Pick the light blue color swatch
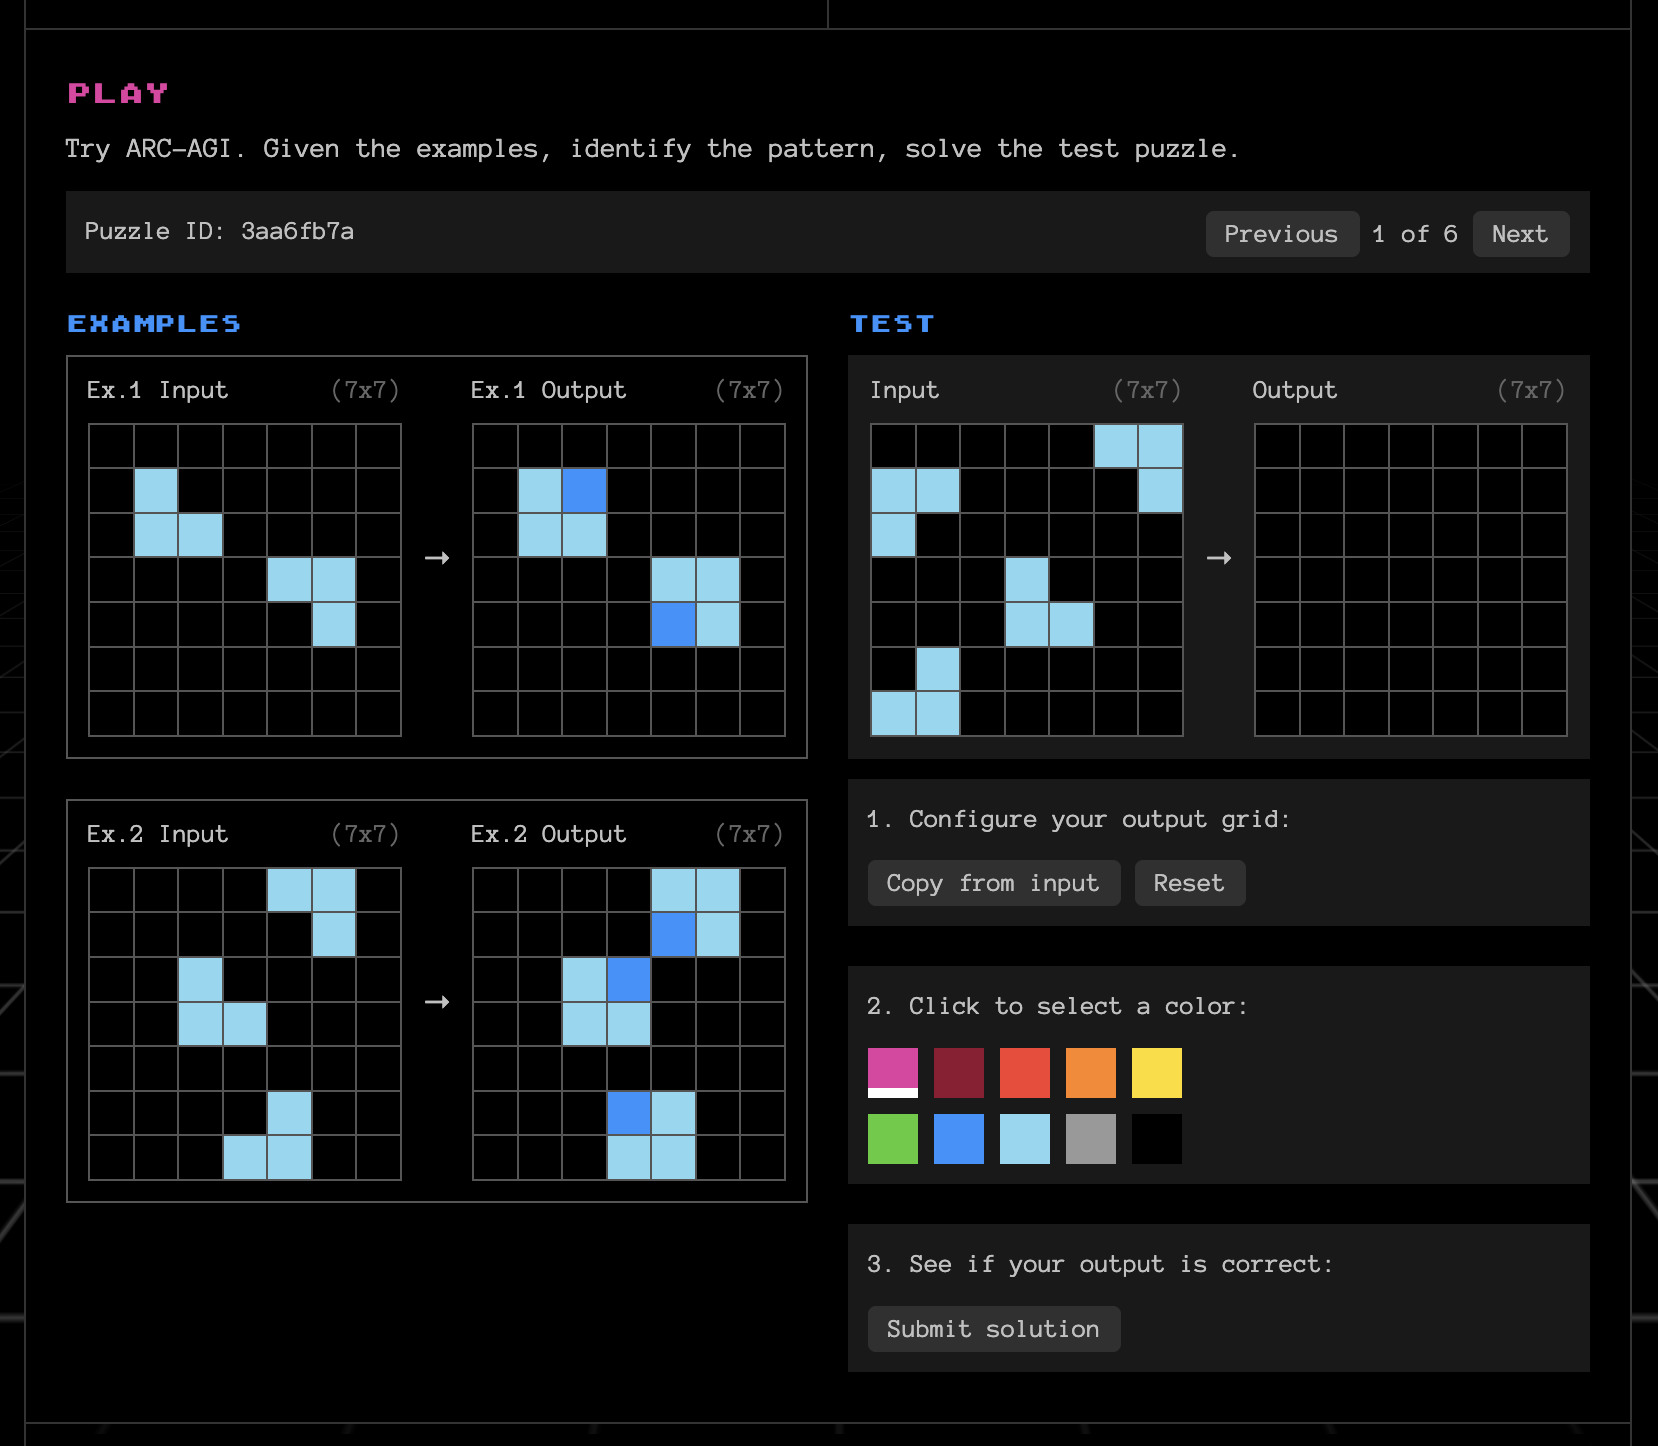1658x1446 pixels. 1024,1138
